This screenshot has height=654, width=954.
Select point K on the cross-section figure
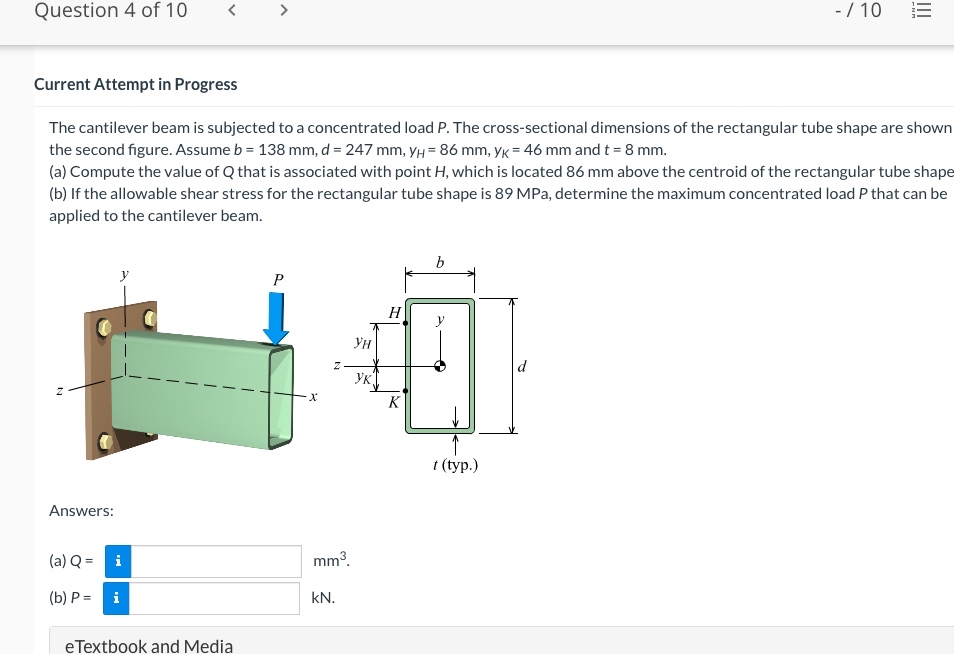(405, 390)
